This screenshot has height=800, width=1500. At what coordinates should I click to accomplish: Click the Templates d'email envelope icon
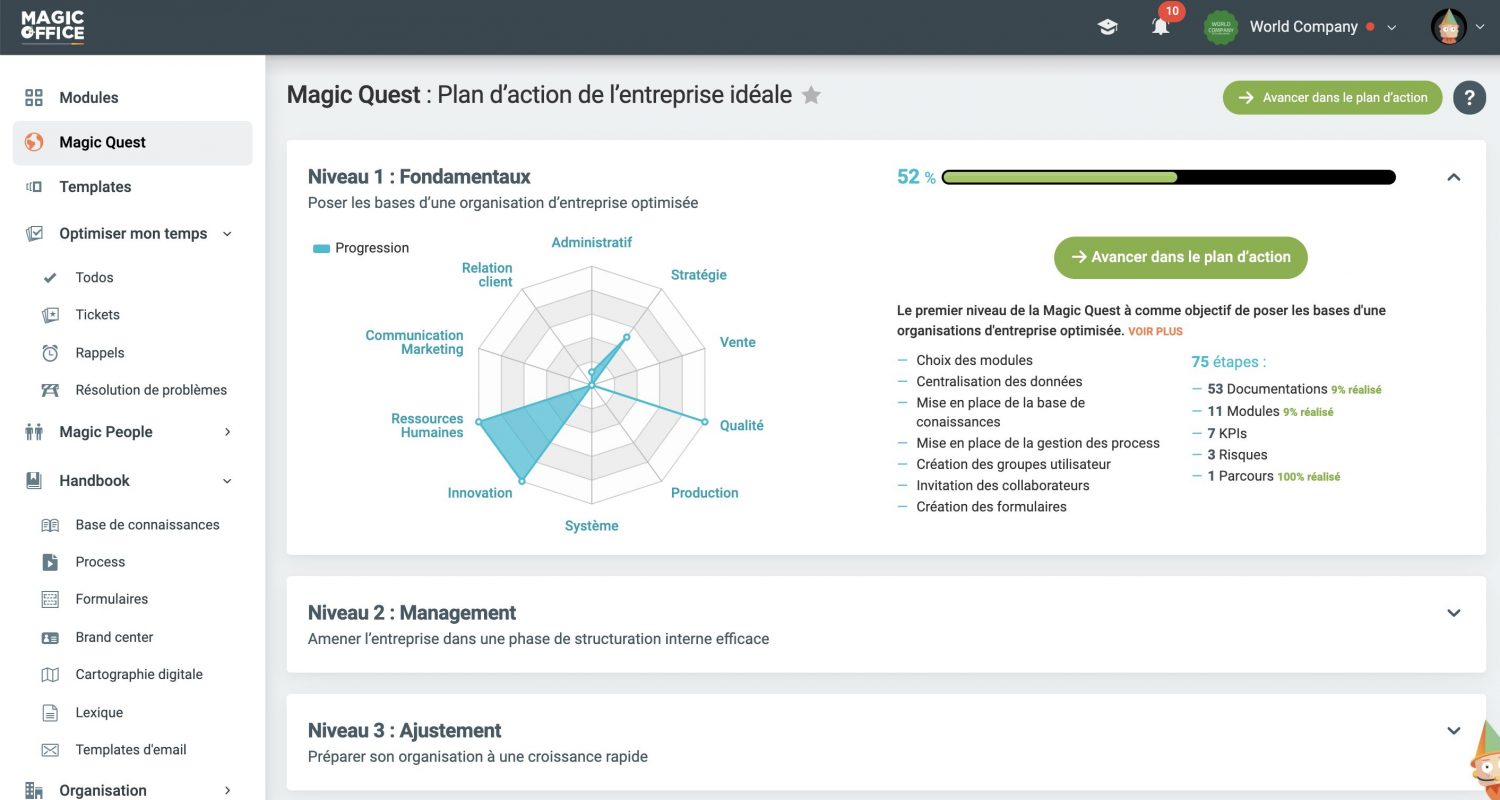pyautogui.click(x=50, y=750)
